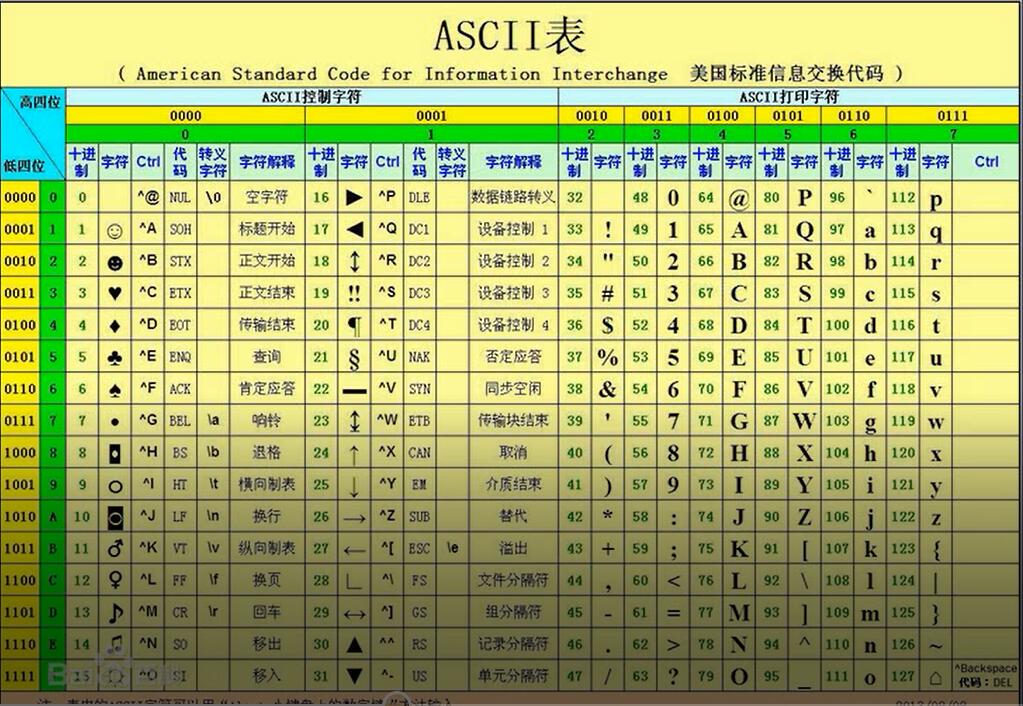Click the "文件分隔符" description cell
The width and height of the screenshot is (1023, 706).
click(x=513, y=580)
